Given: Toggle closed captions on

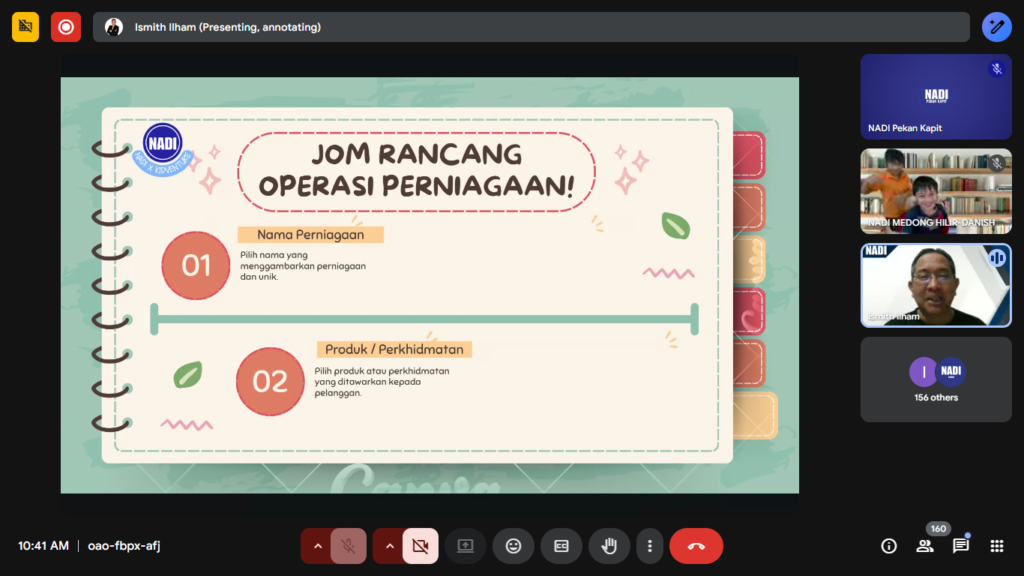Looking at the screenshot, I should (x=561, y=546).
